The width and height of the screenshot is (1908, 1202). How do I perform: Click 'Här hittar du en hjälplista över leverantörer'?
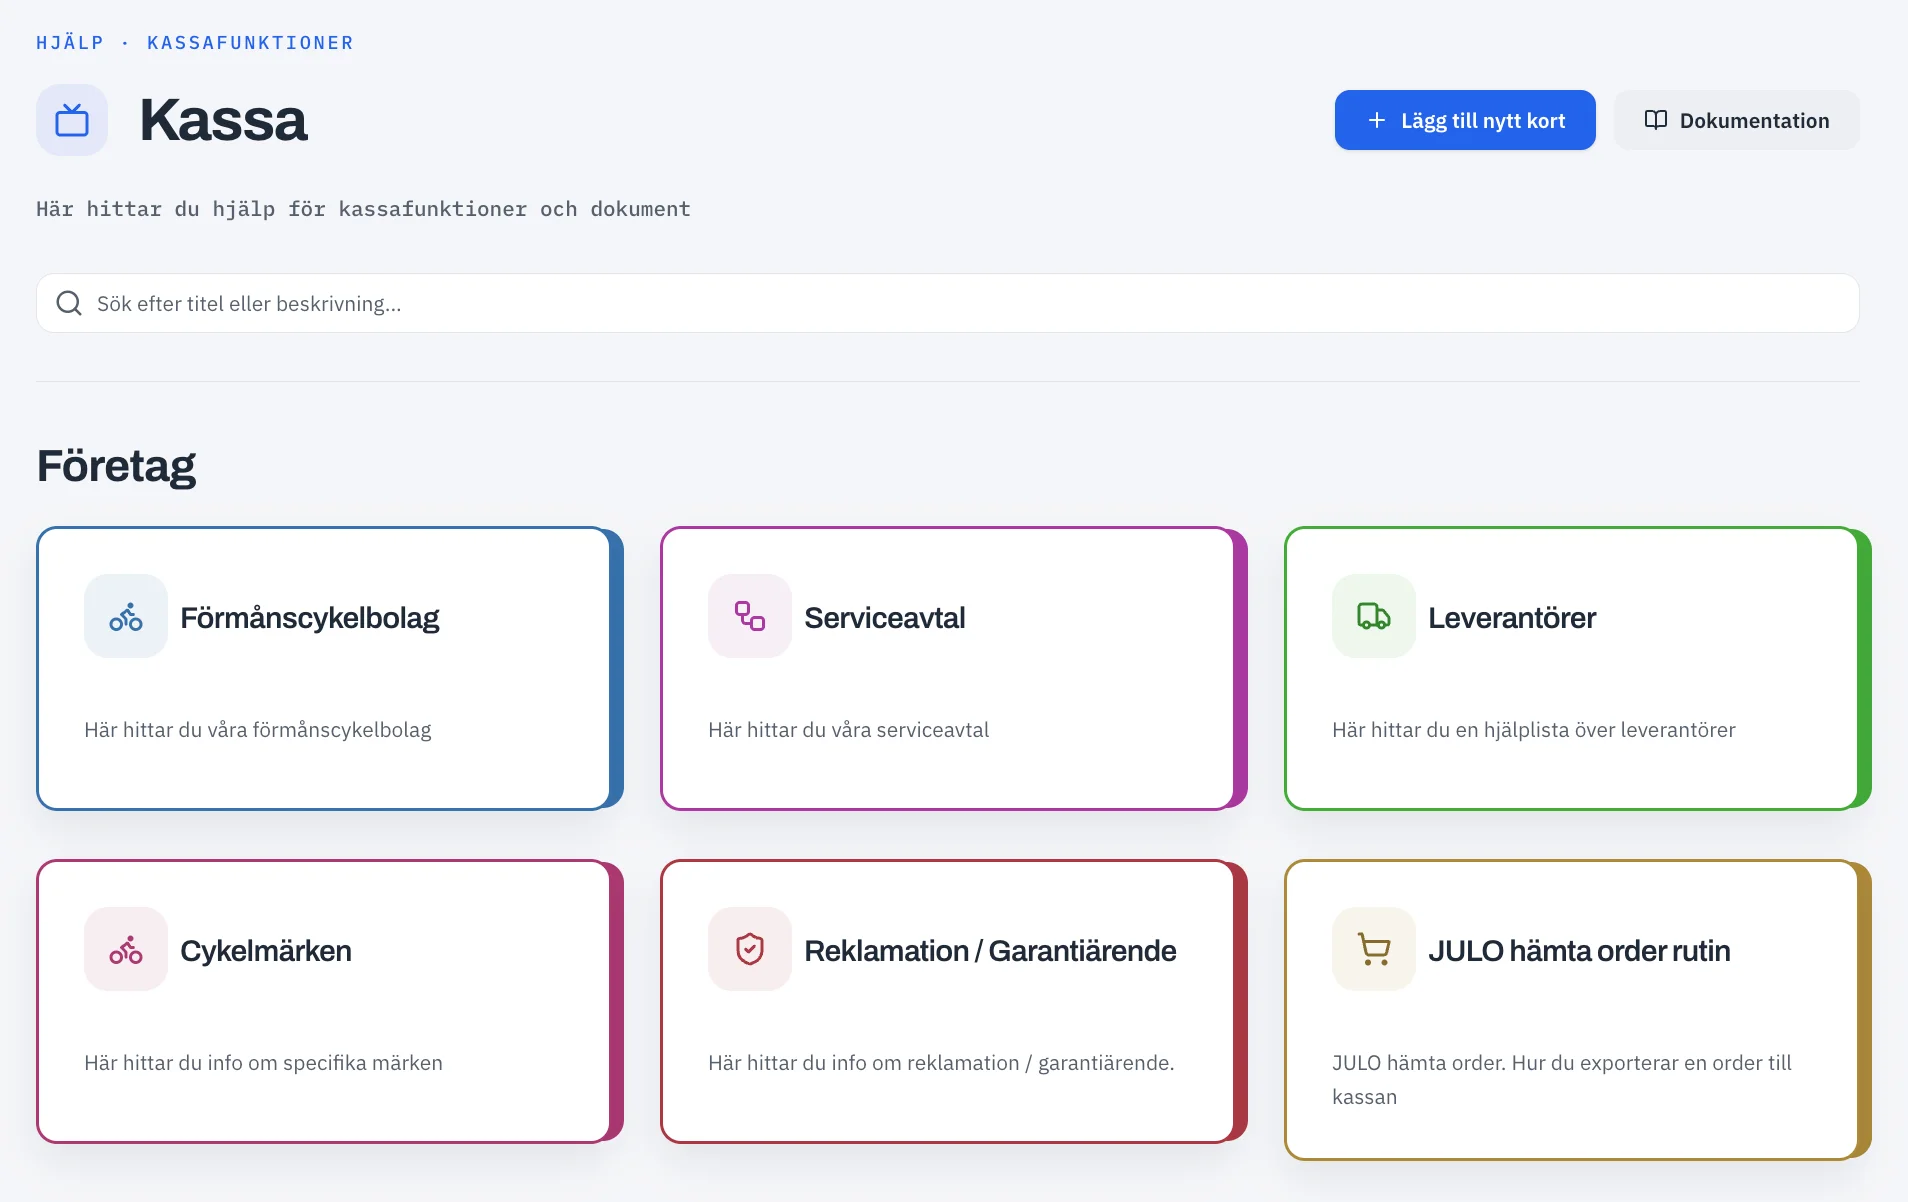pos(1534,730)
